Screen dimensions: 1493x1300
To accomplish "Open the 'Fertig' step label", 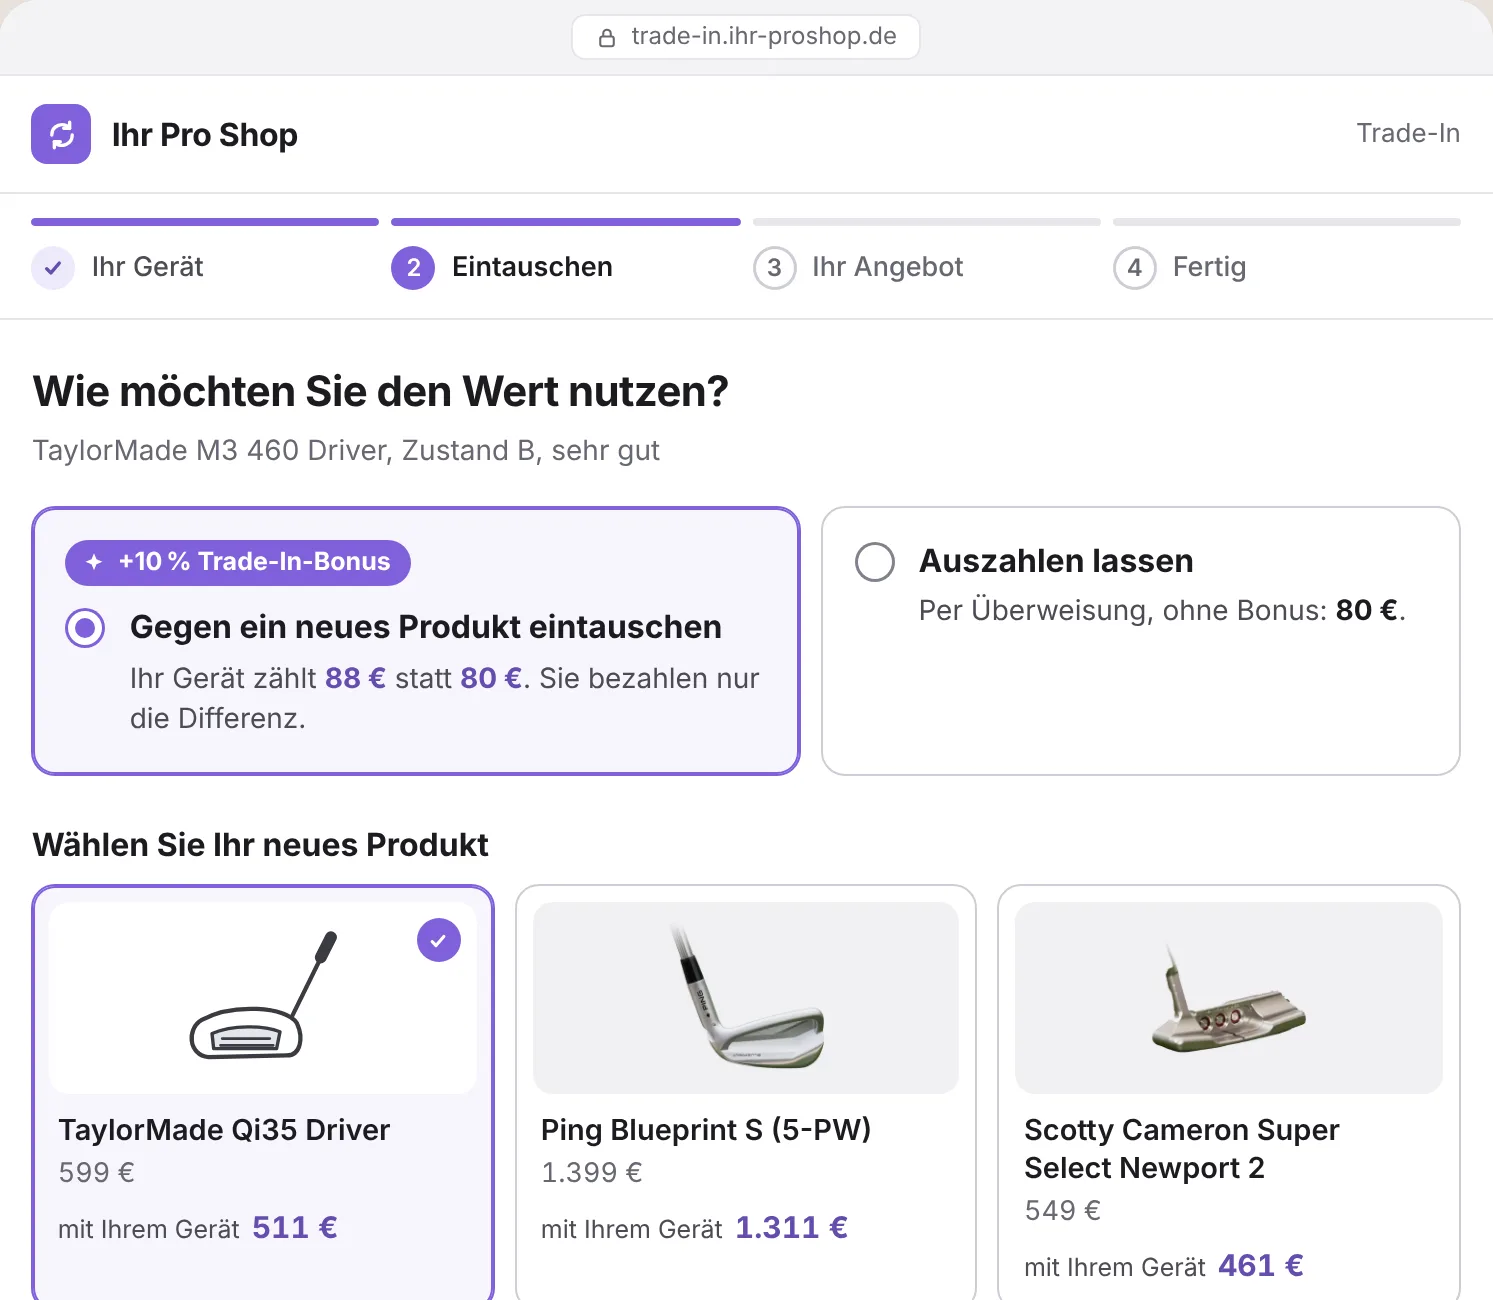I will coord(1209,267).
